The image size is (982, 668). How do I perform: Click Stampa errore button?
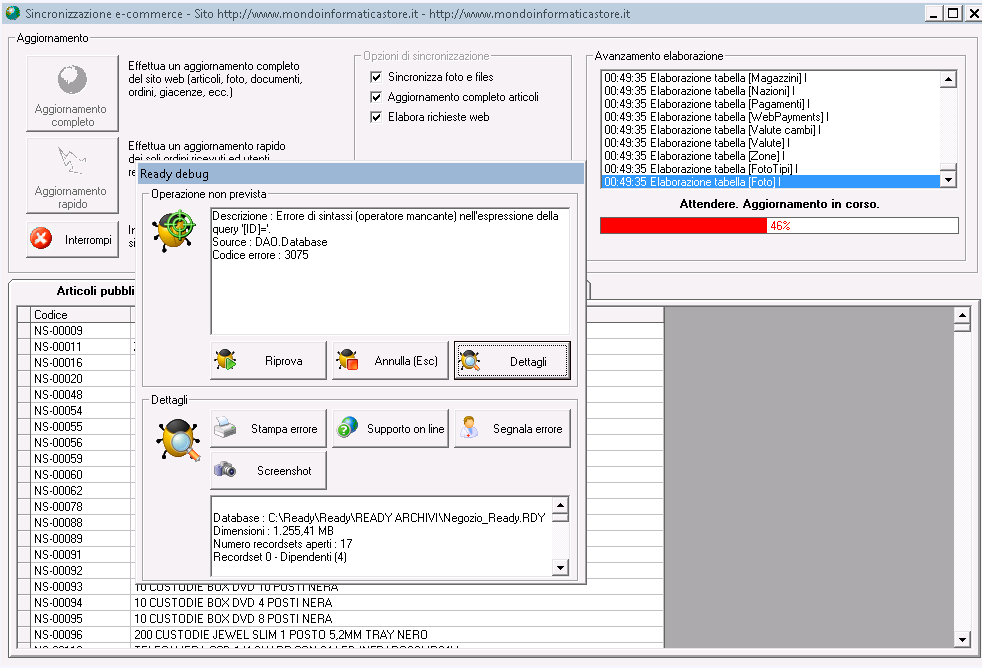(x=268, y=429)
